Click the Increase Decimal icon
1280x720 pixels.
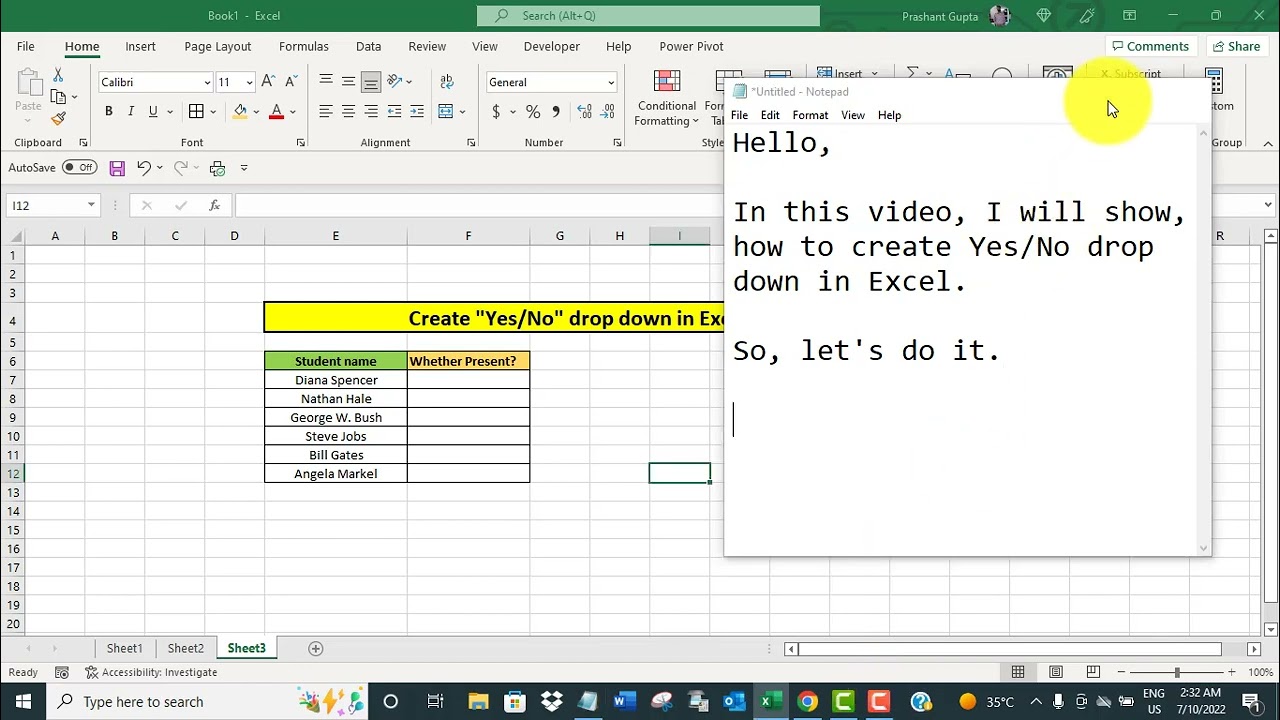click(x=582, y=111)
